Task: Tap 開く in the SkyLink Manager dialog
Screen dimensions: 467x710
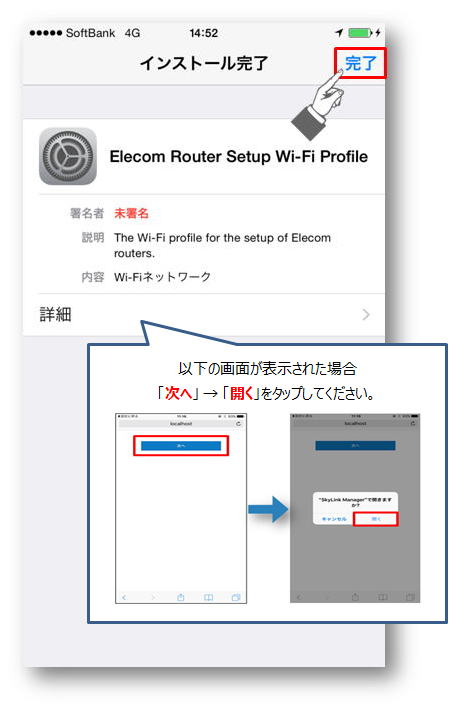Action: tap(376, 519)
